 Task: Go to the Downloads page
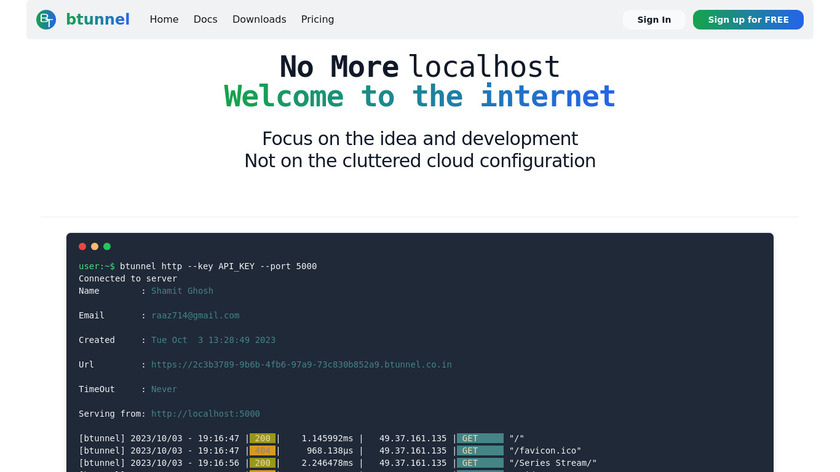(259, 19)
